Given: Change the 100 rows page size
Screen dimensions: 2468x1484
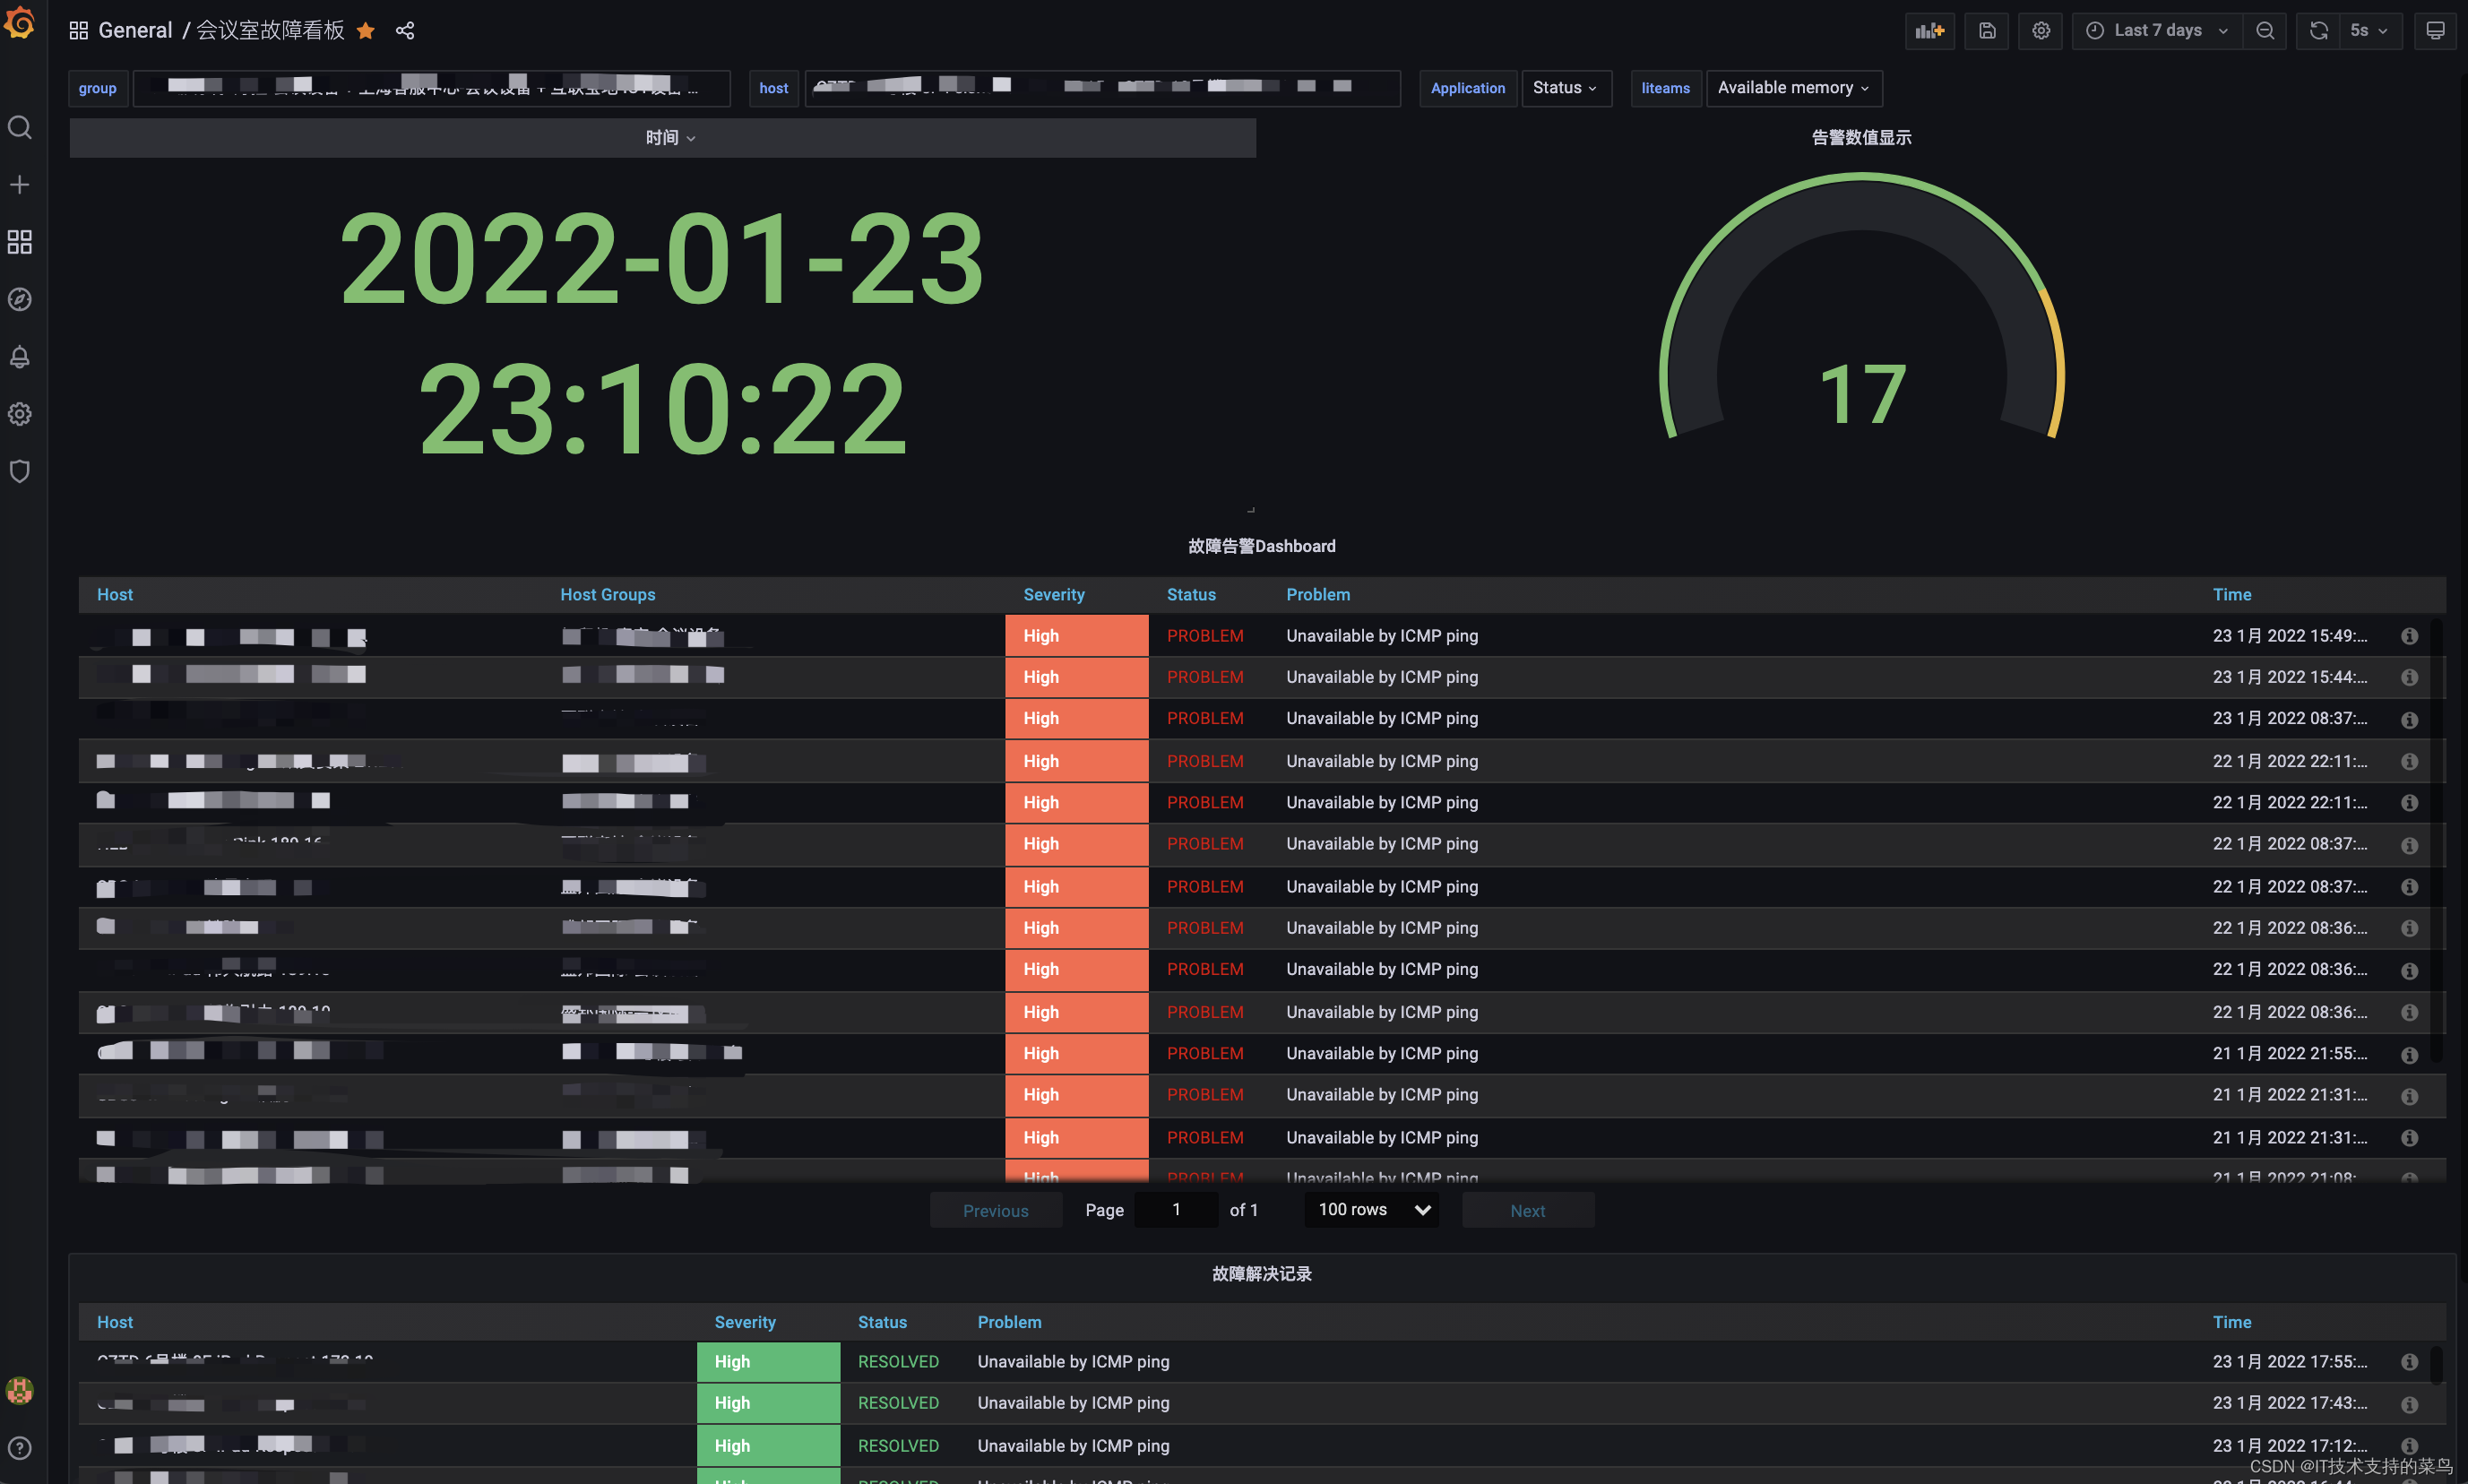Looking at the screenshot, I should point(1371,1210).
